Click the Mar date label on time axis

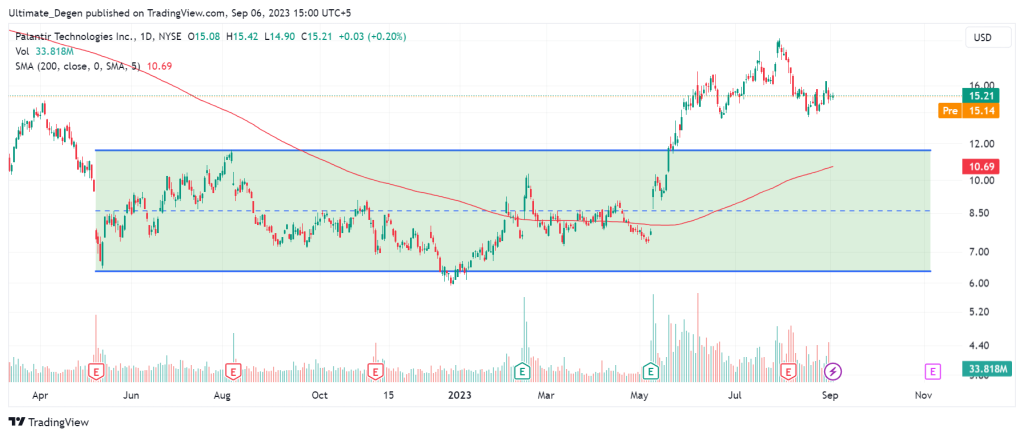tap(547, 395)
